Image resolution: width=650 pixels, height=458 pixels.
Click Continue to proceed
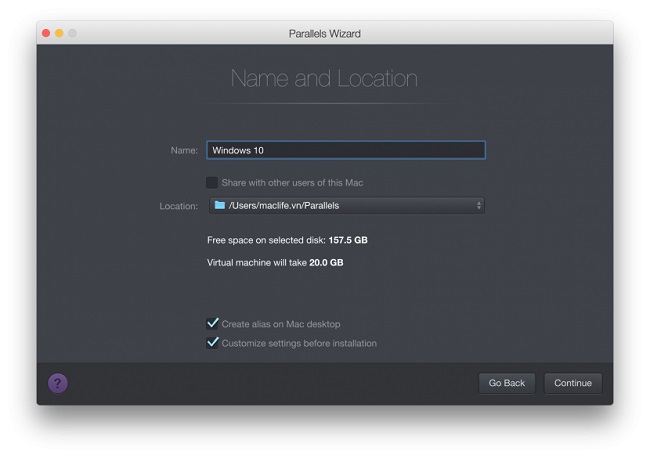point(573,383)
